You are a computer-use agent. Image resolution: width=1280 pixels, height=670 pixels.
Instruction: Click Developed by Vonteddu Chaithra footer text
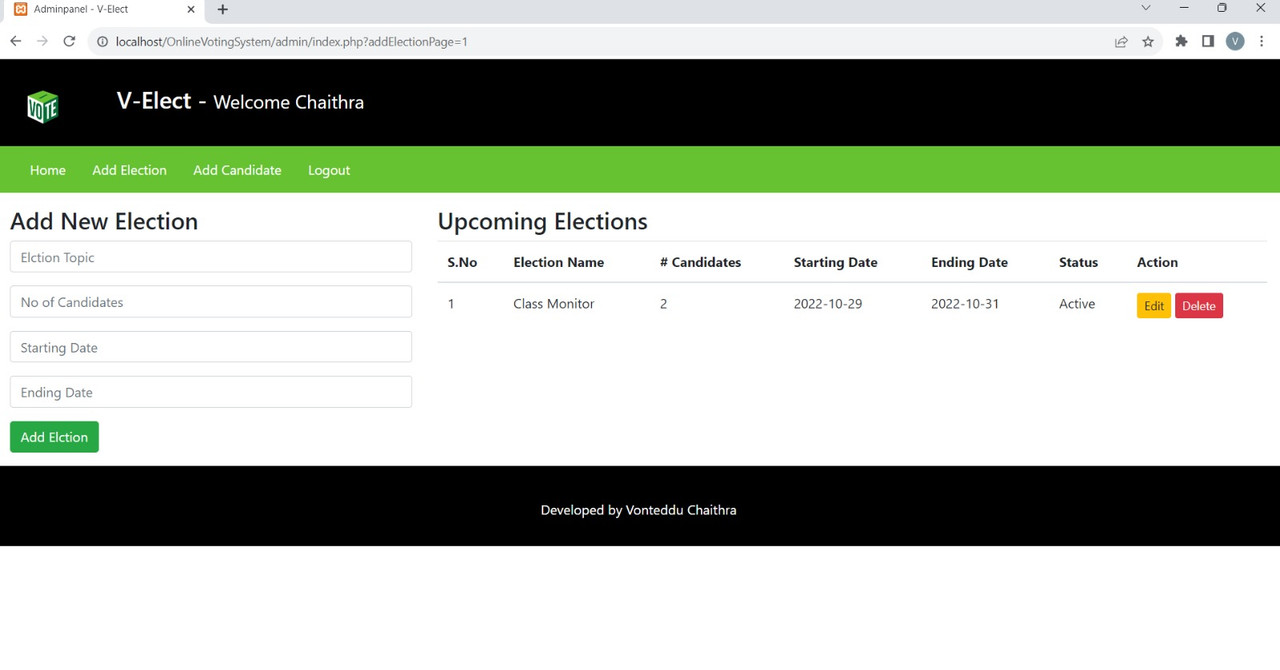pyautogui.click(x=638, y=510)
